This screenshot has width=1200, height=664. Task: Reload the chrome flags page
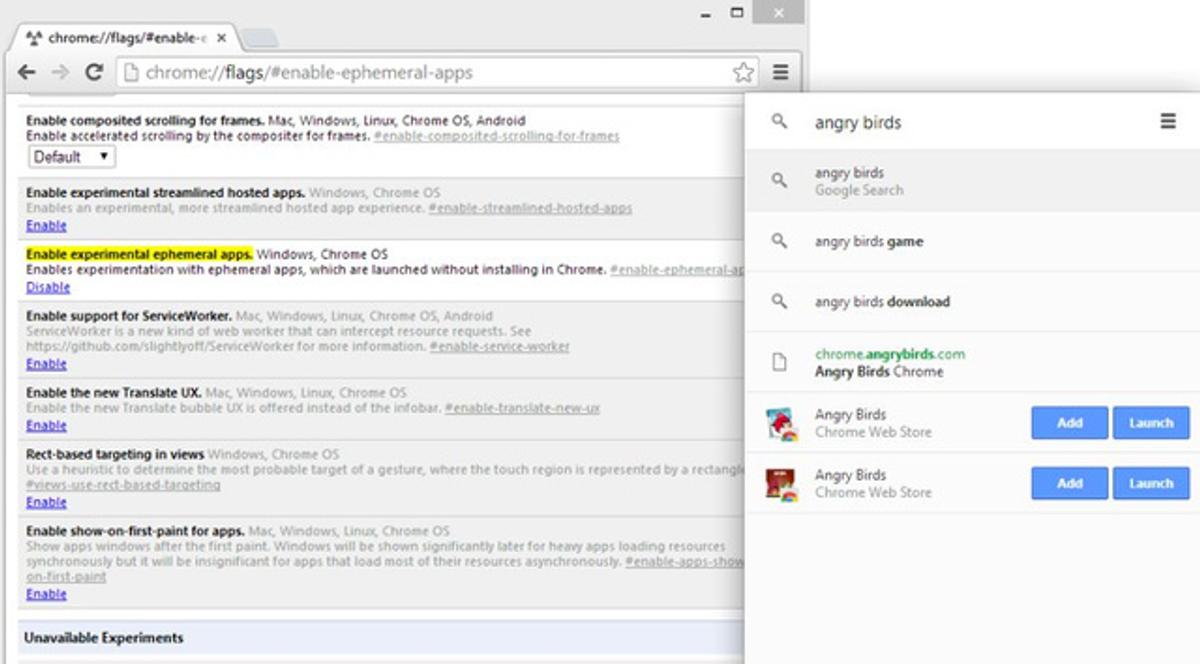point(94,72)
